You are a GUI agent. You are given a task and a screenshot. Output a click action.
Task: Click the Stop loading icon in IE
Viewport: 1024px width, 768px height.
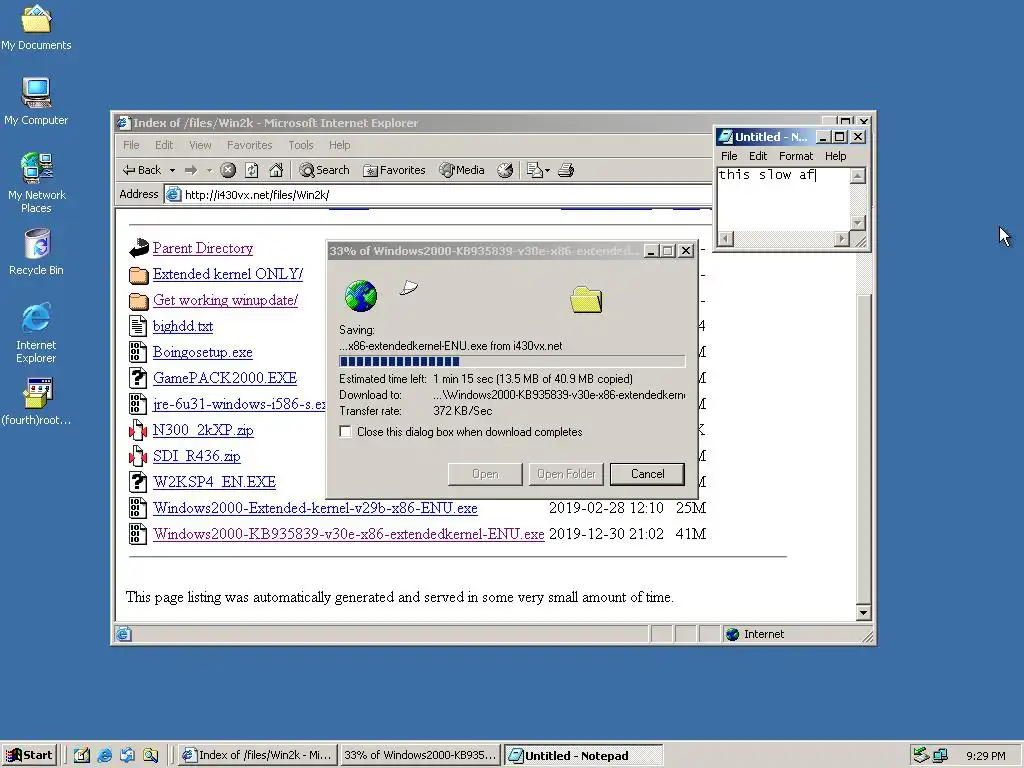[x=227, y=170]
